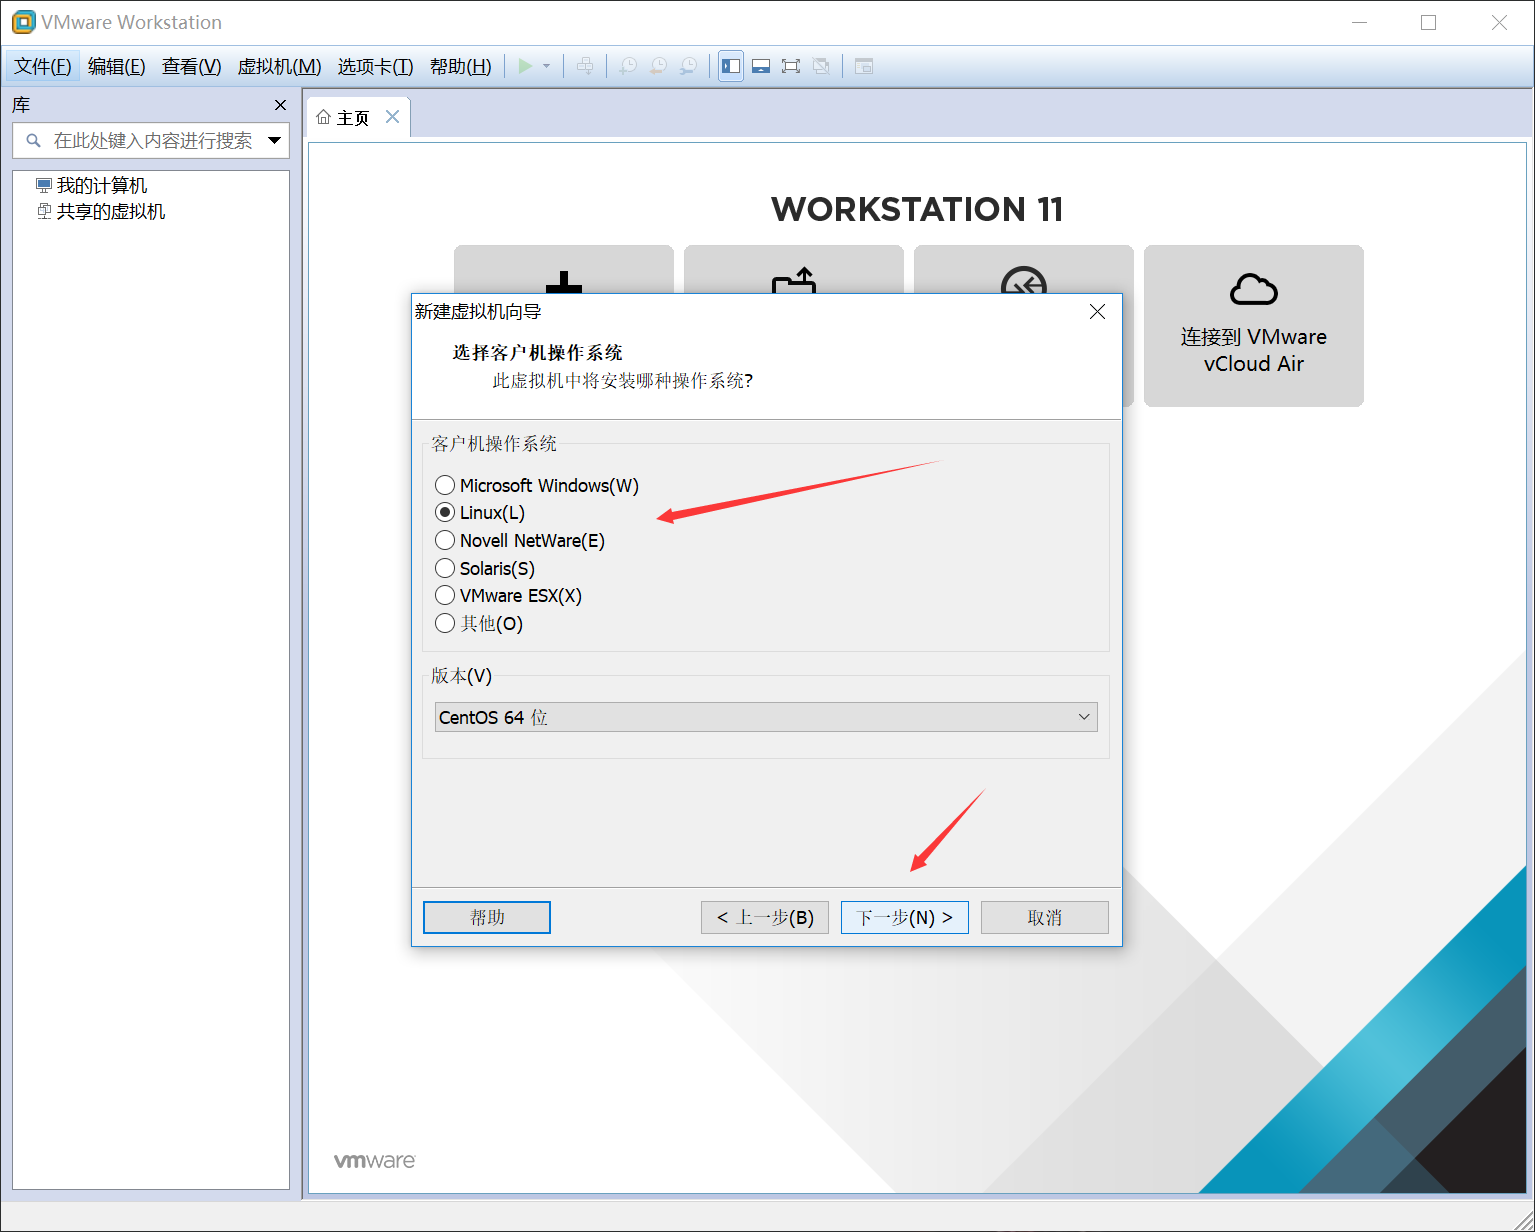Select the 其他(O) radio button
Screen dimensions: 1535x1232
pyautogui.click(x=445, y=623)
